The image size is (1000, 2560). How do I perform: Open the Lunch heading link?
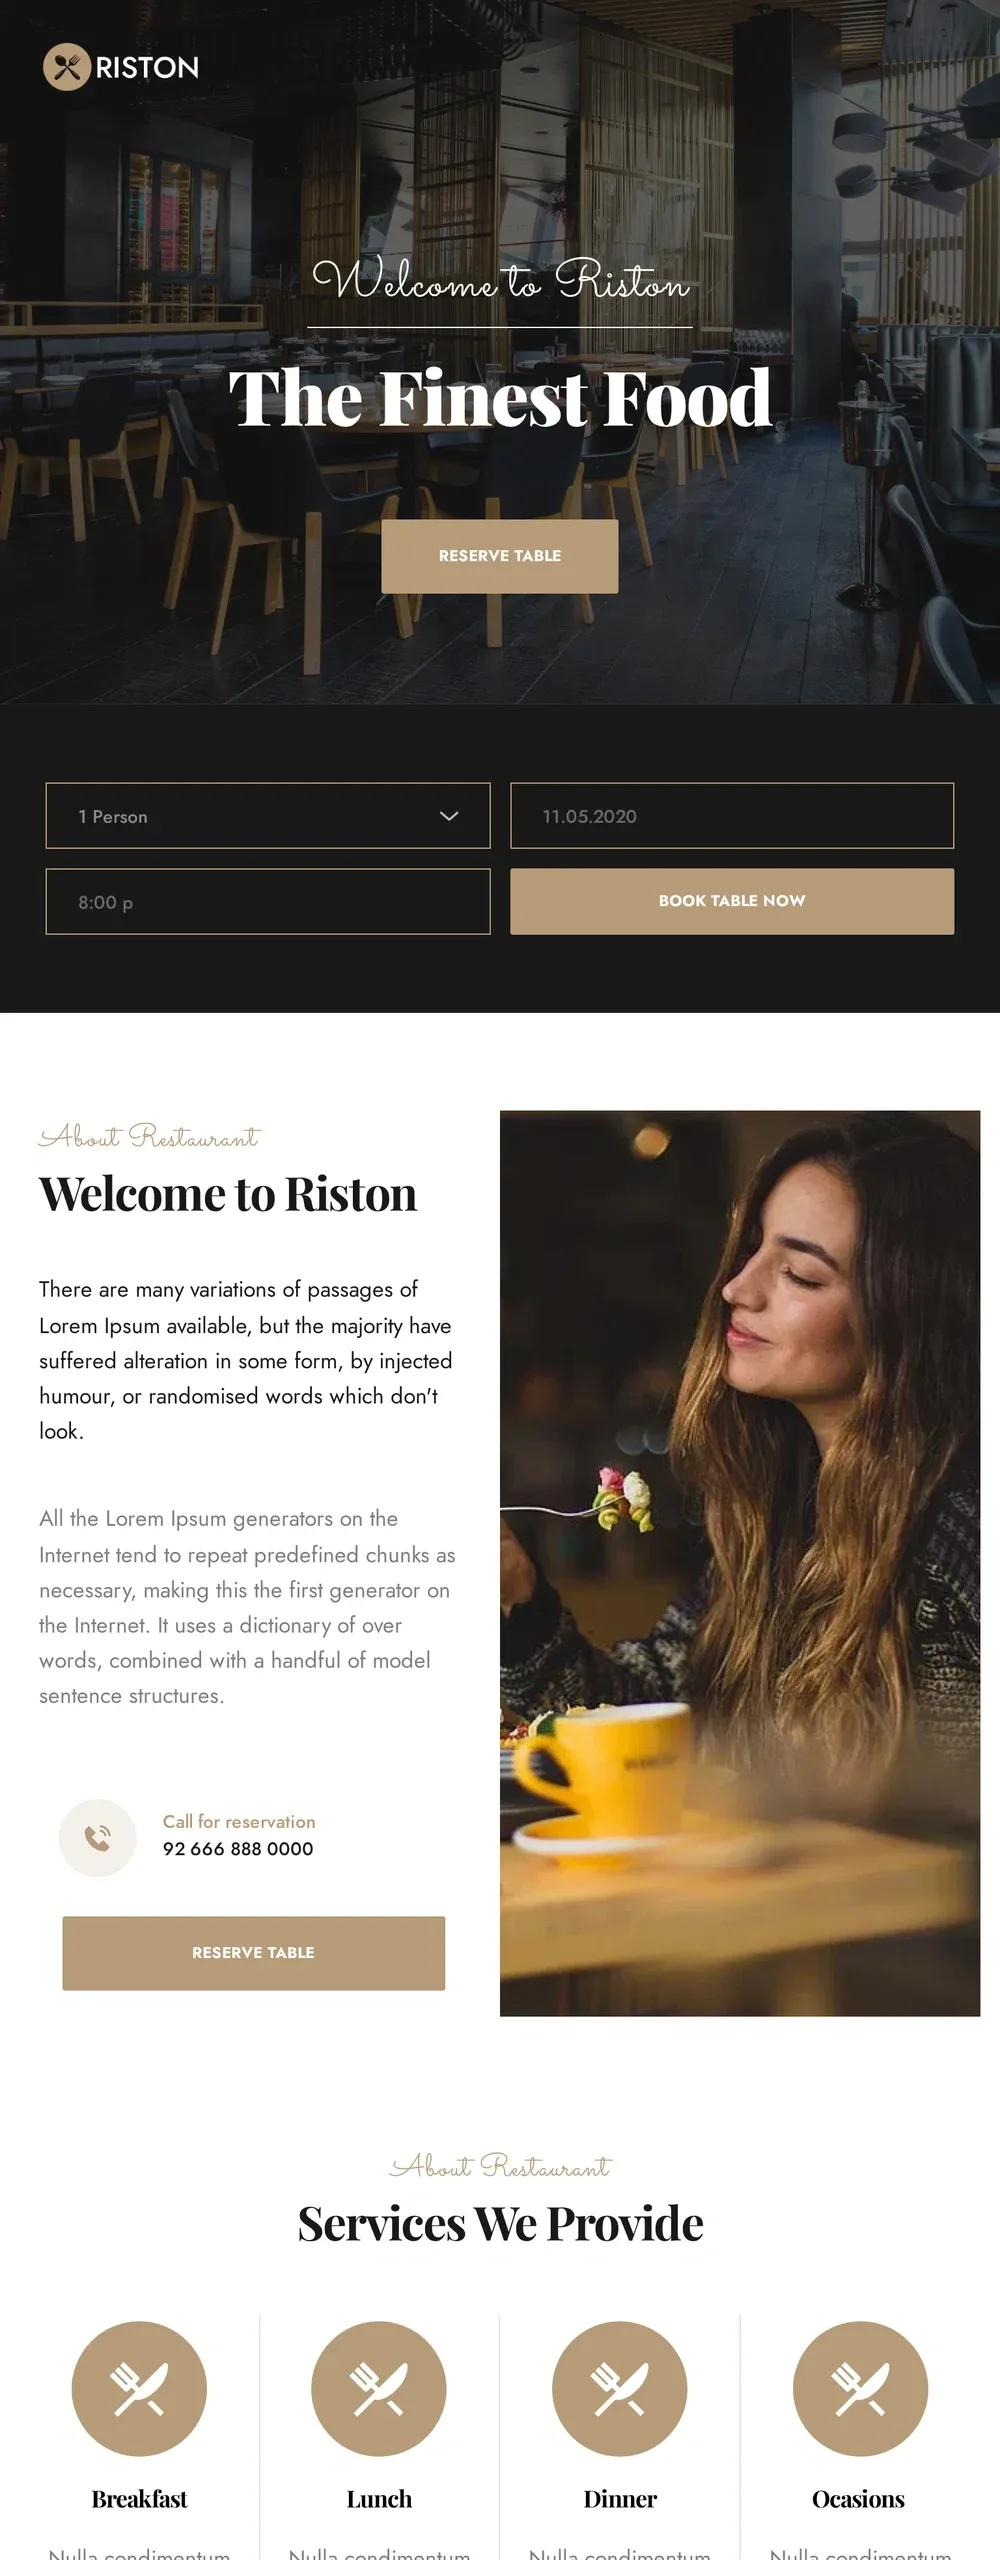(379, 2499)
